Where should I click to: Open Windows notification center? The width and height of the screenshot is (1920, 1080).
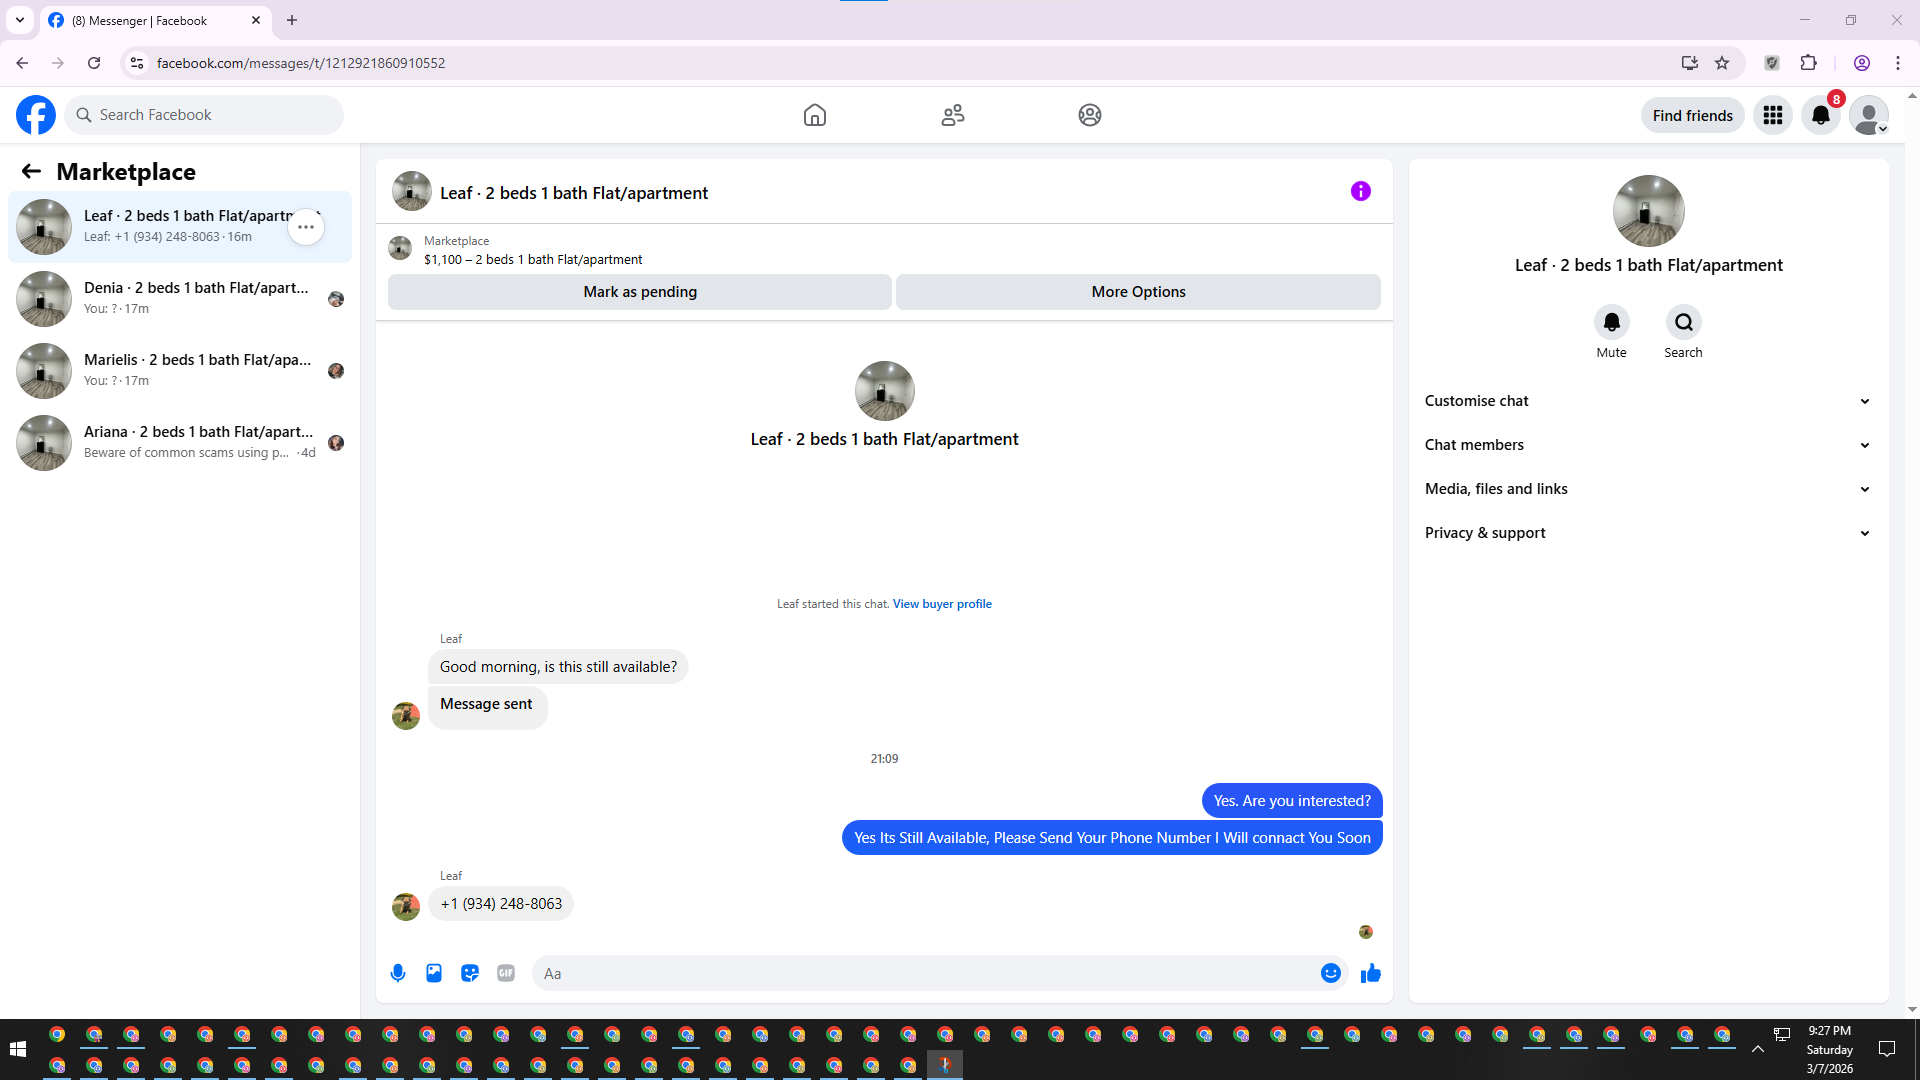click(x=1887, y=1049)
